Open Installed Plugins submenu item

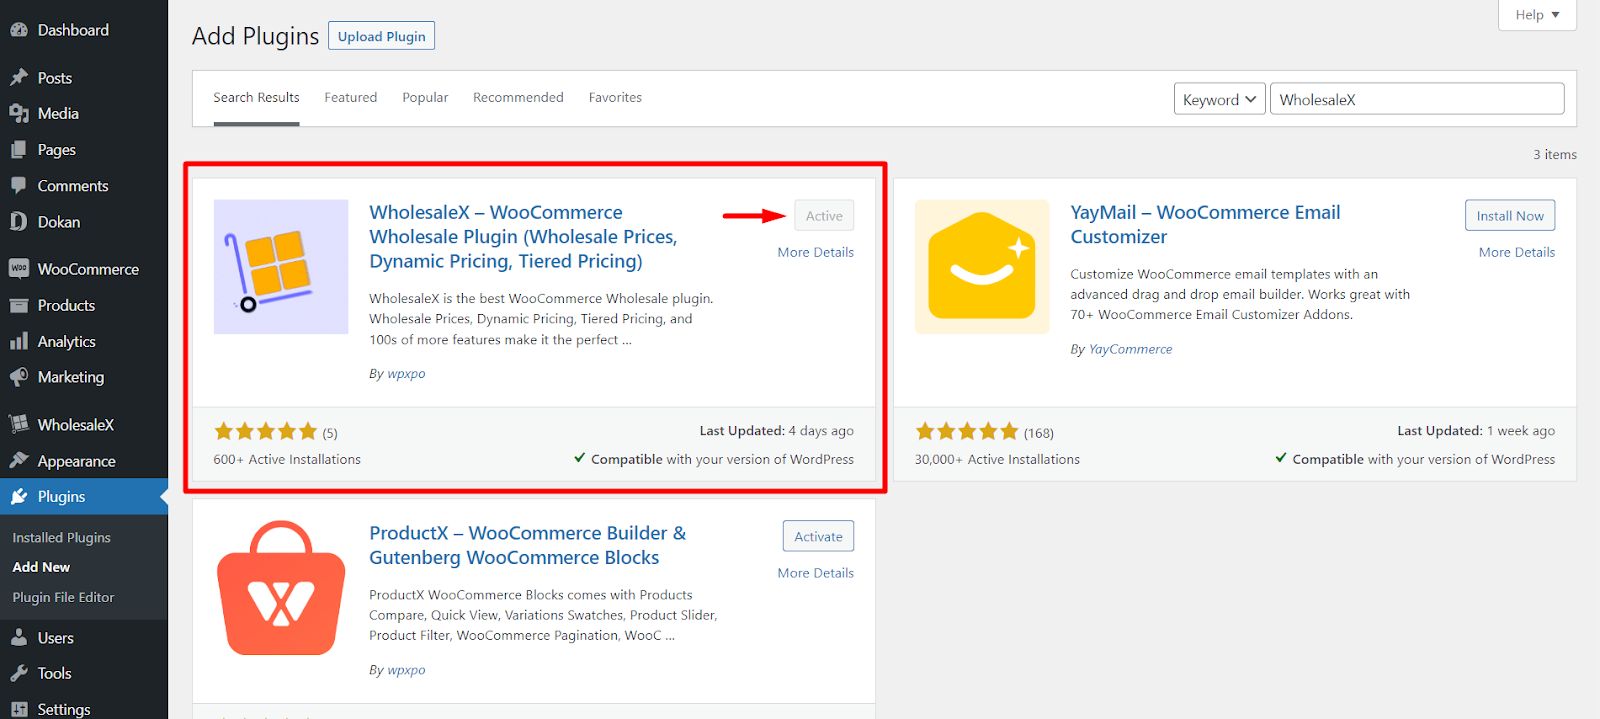click(62, 538)
